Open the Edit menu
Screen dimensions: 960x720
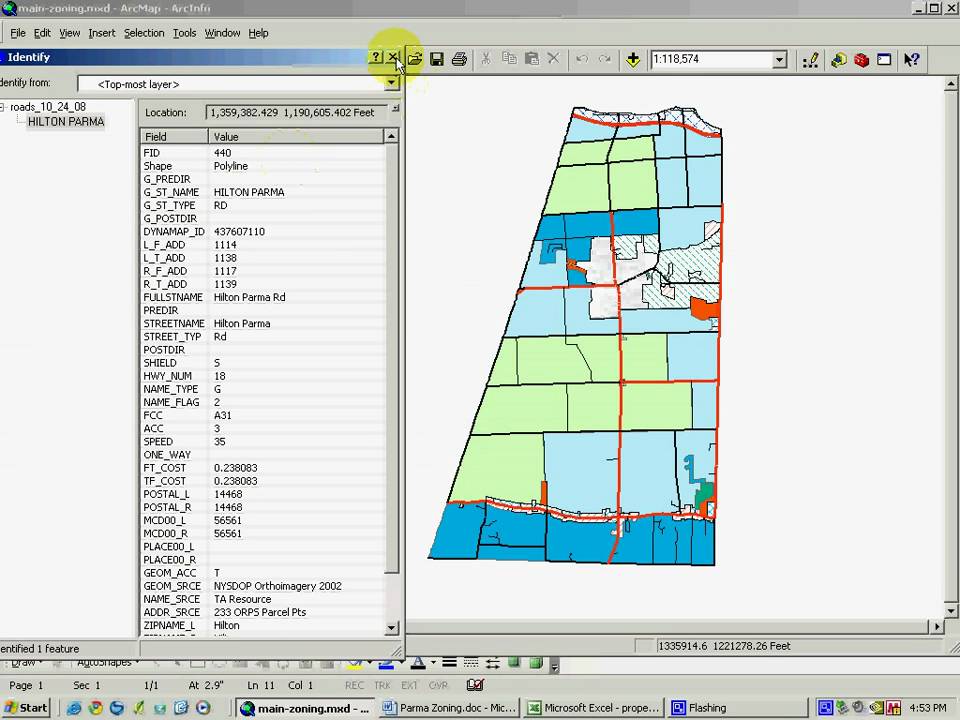[42, 33]
